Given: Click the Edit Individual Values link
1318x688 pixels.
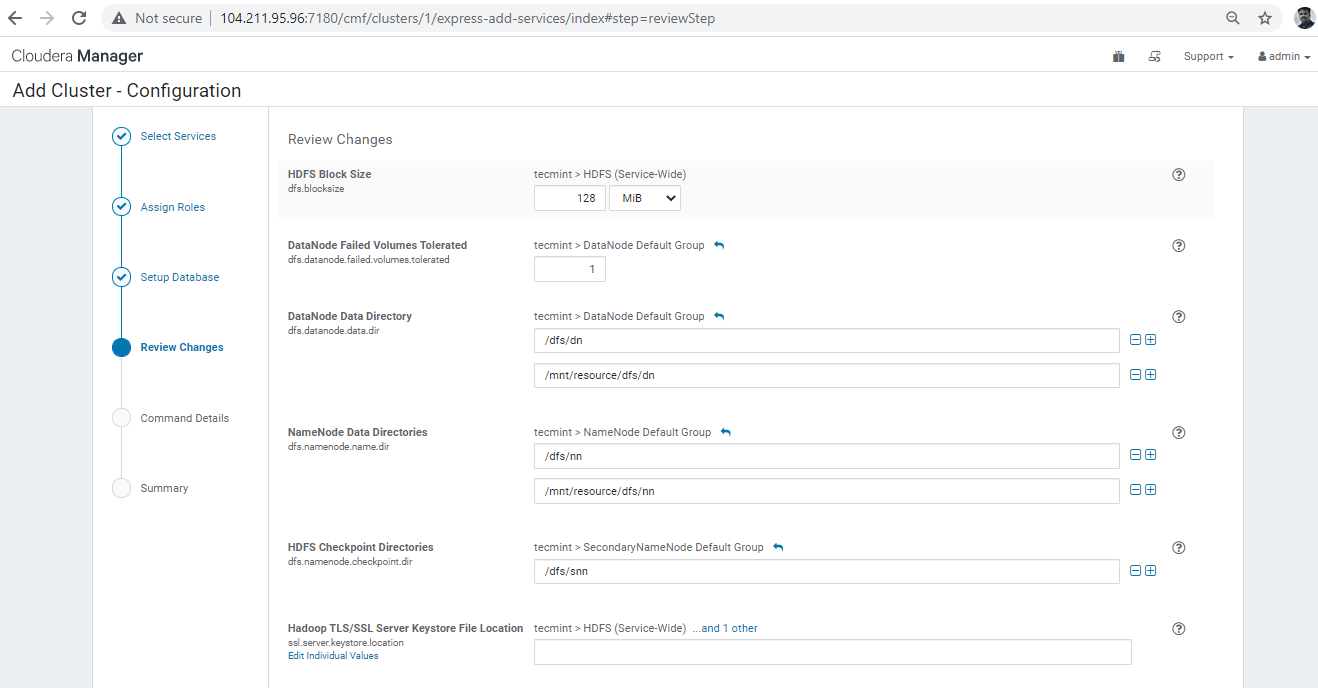Looking at the screenshot, I should point(333,656).
